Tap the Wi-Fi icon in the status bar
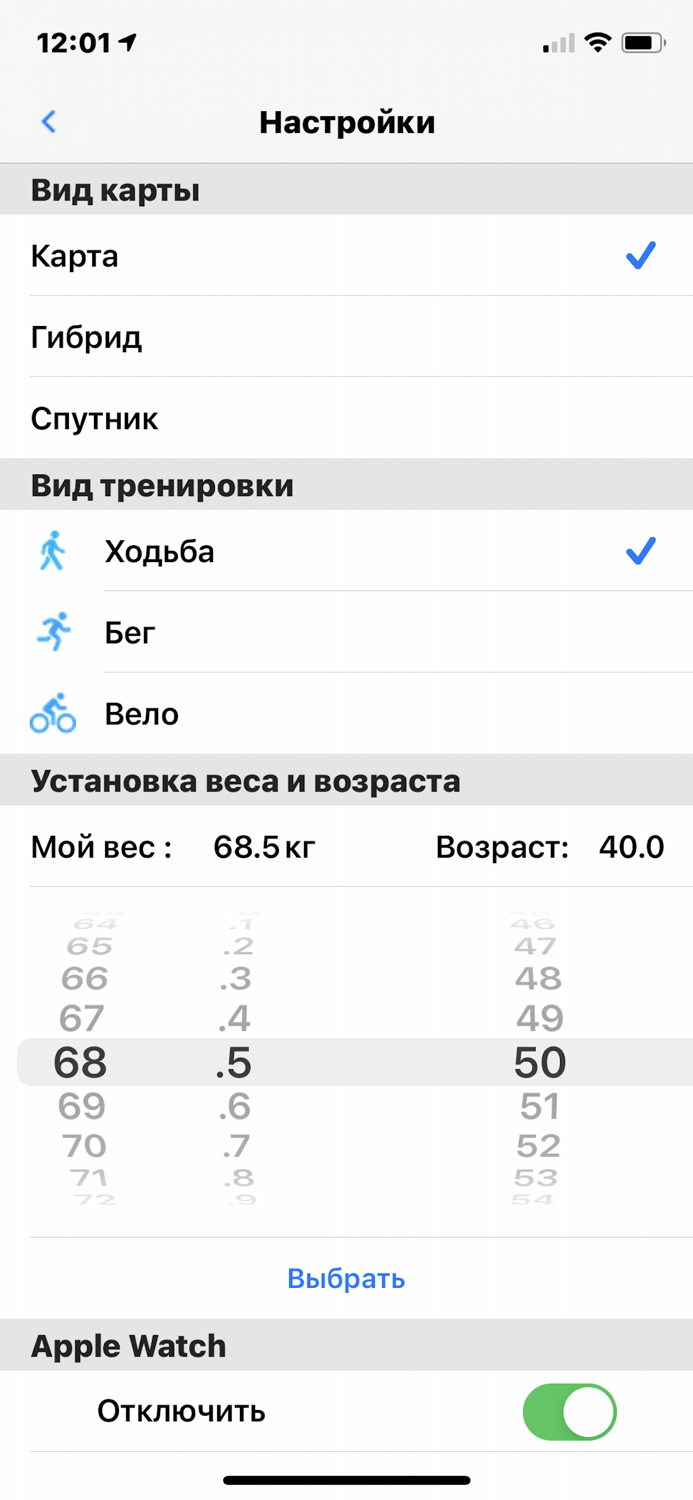The image size is (693, 1500). [x=598, y=42]
